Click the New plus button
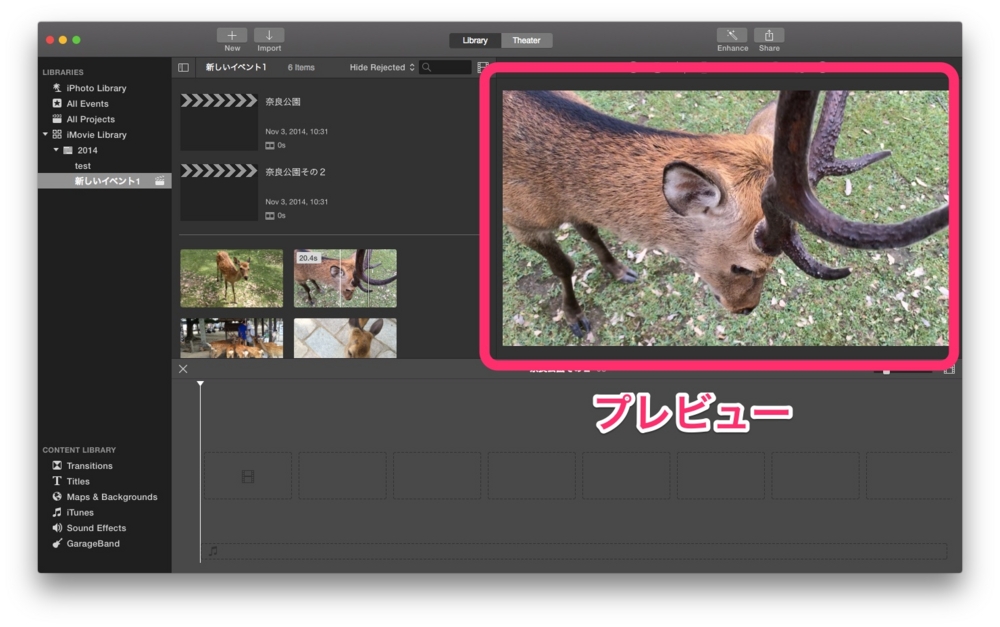The width and height of the screenshot is (1000, 627). [232, 36]
